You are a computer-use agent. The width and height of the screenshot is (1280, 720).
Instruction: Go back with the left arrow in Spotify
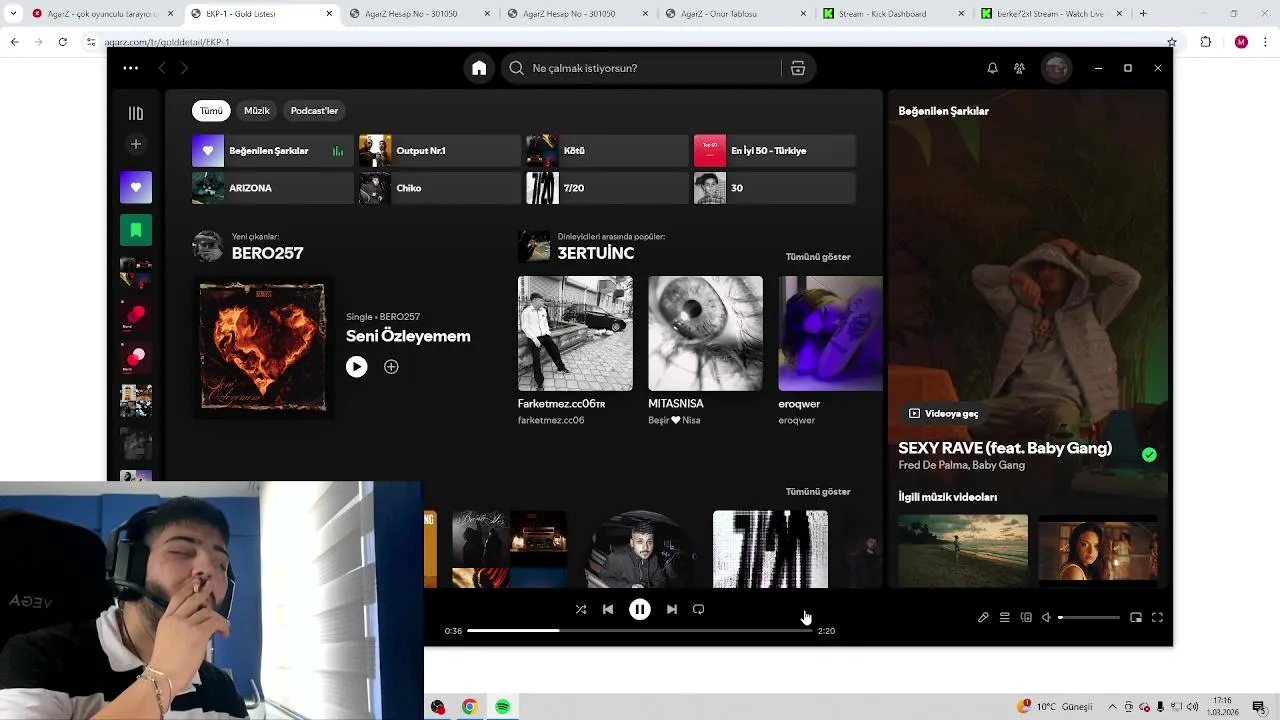click(161, 68)
